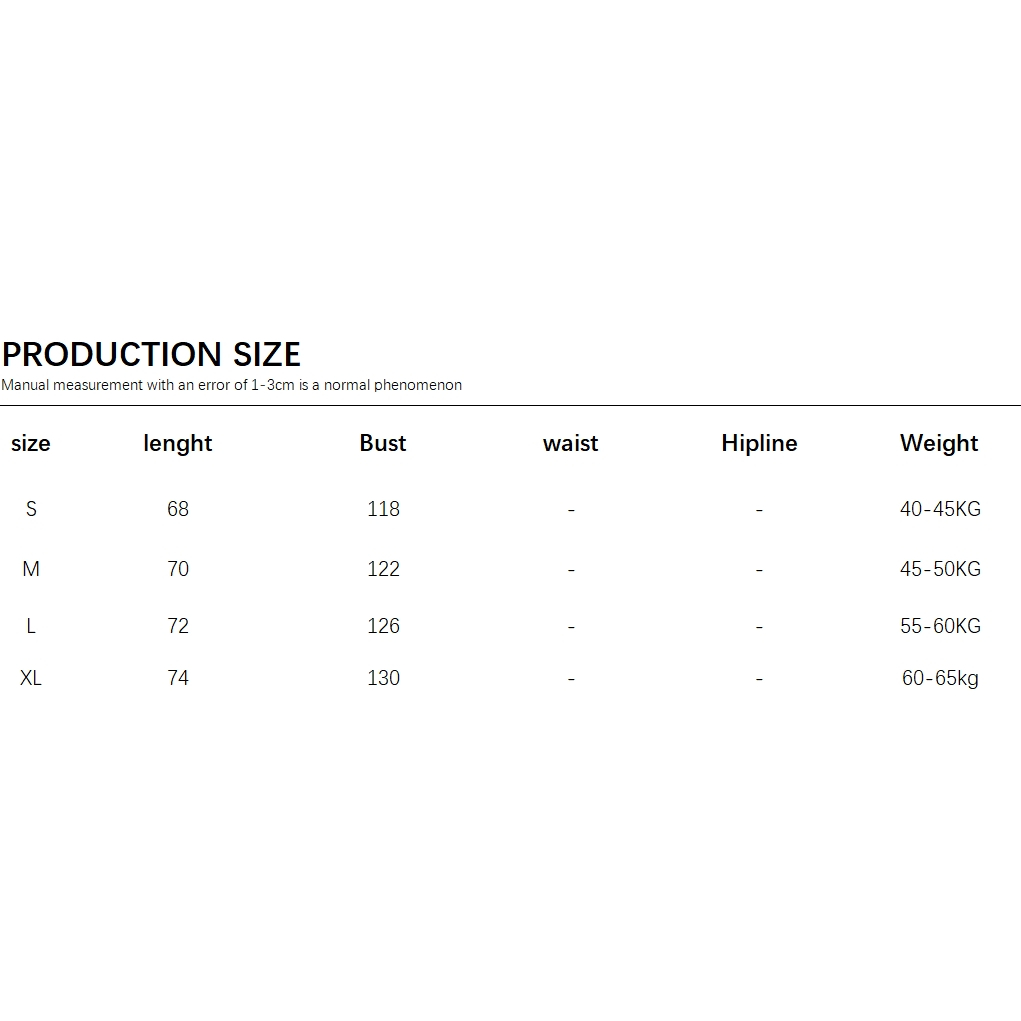
Task: Select the bust value 130
Action: click(383, 678)
